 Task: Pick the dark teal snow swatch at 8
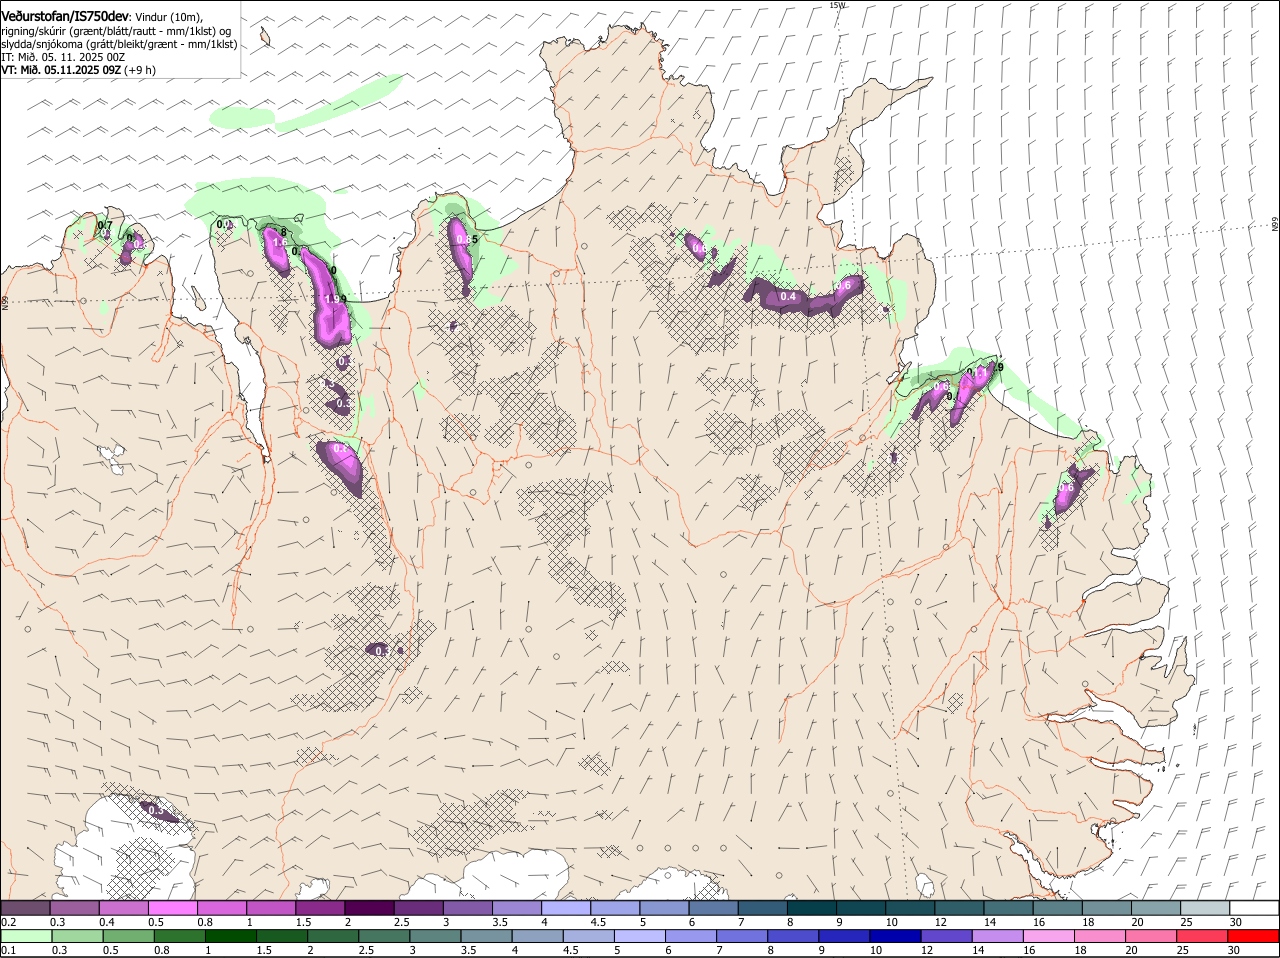coord(811,908)
